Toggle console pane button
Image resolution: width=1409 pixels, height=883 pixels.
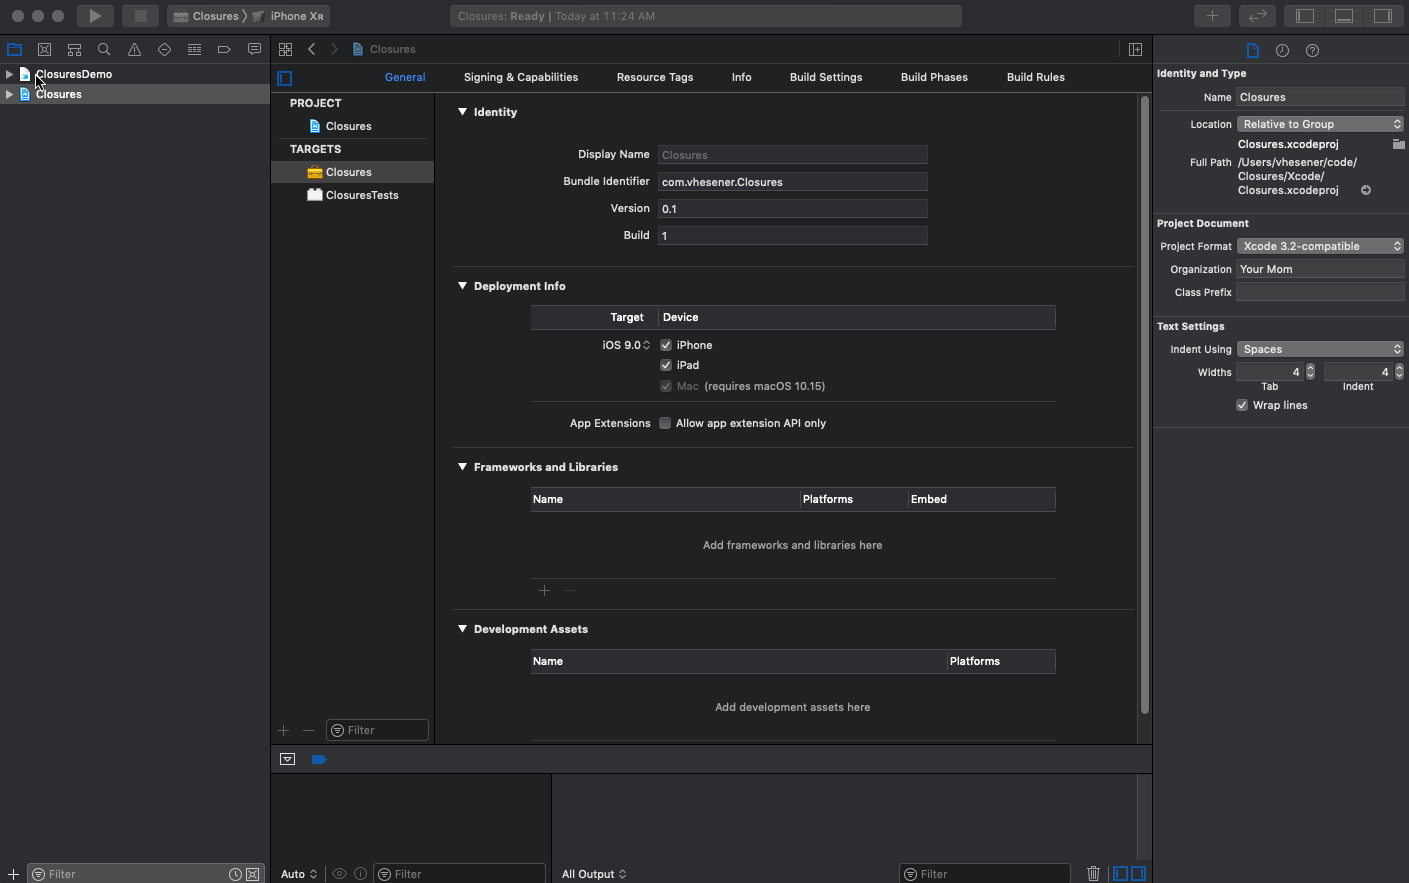coord(1138,874)
